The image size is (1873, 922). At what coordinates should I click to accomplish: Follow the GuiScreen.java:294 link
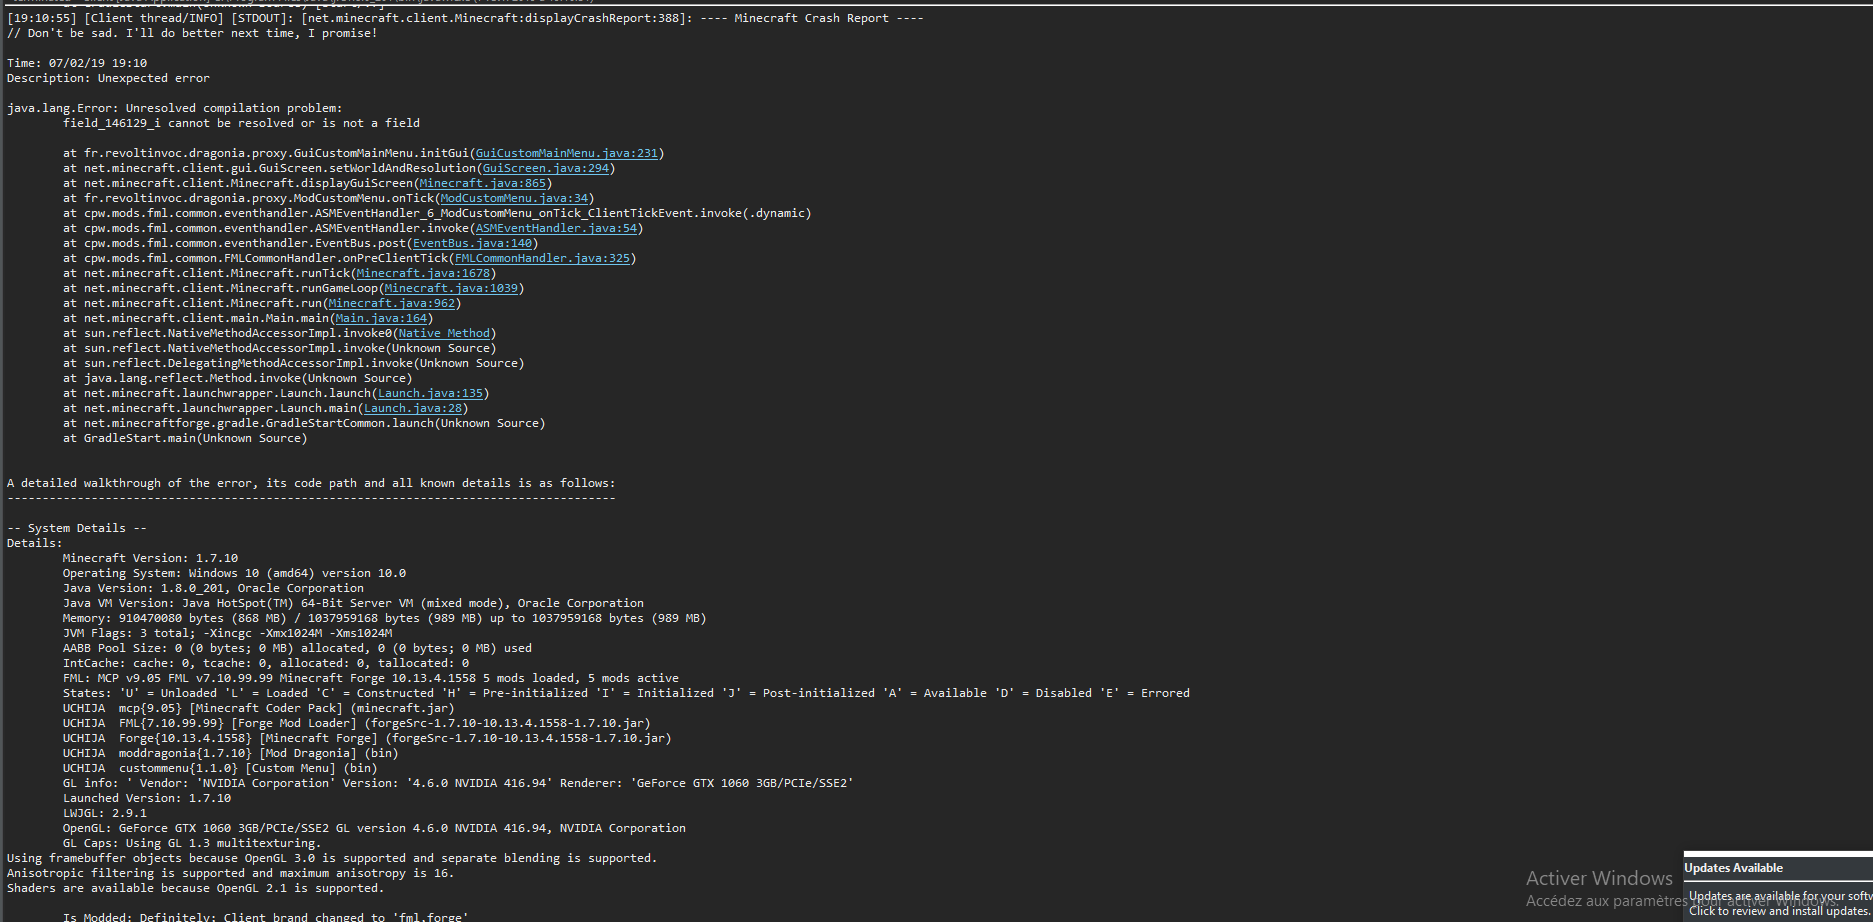click(545, 168)
